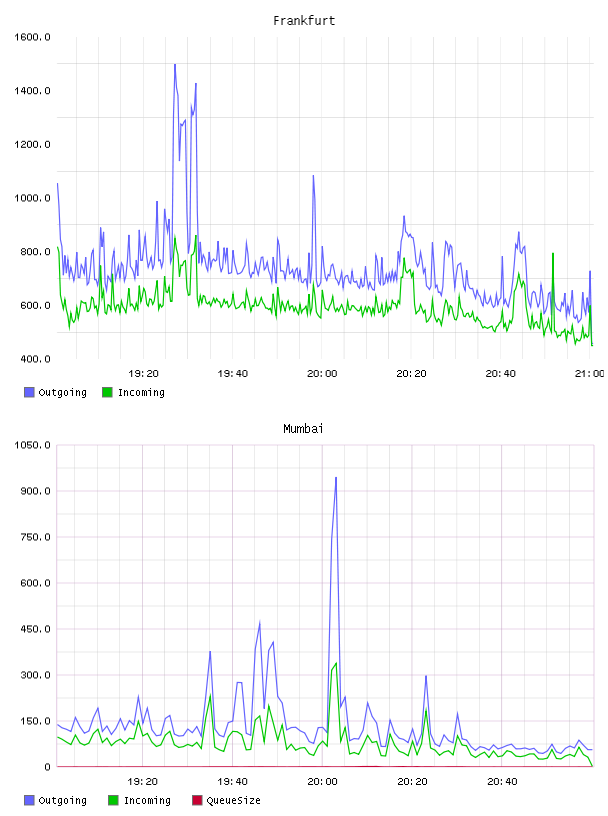Click the QueueSize label in Mumbai legend

(234, 800)
